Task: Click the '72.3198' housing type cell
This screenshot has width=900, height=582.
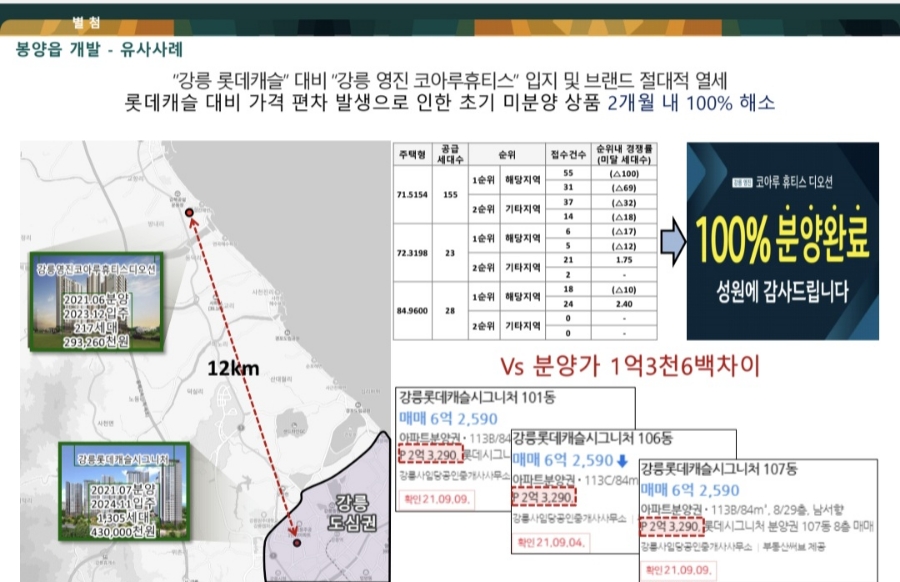Action: coord(412,253)
